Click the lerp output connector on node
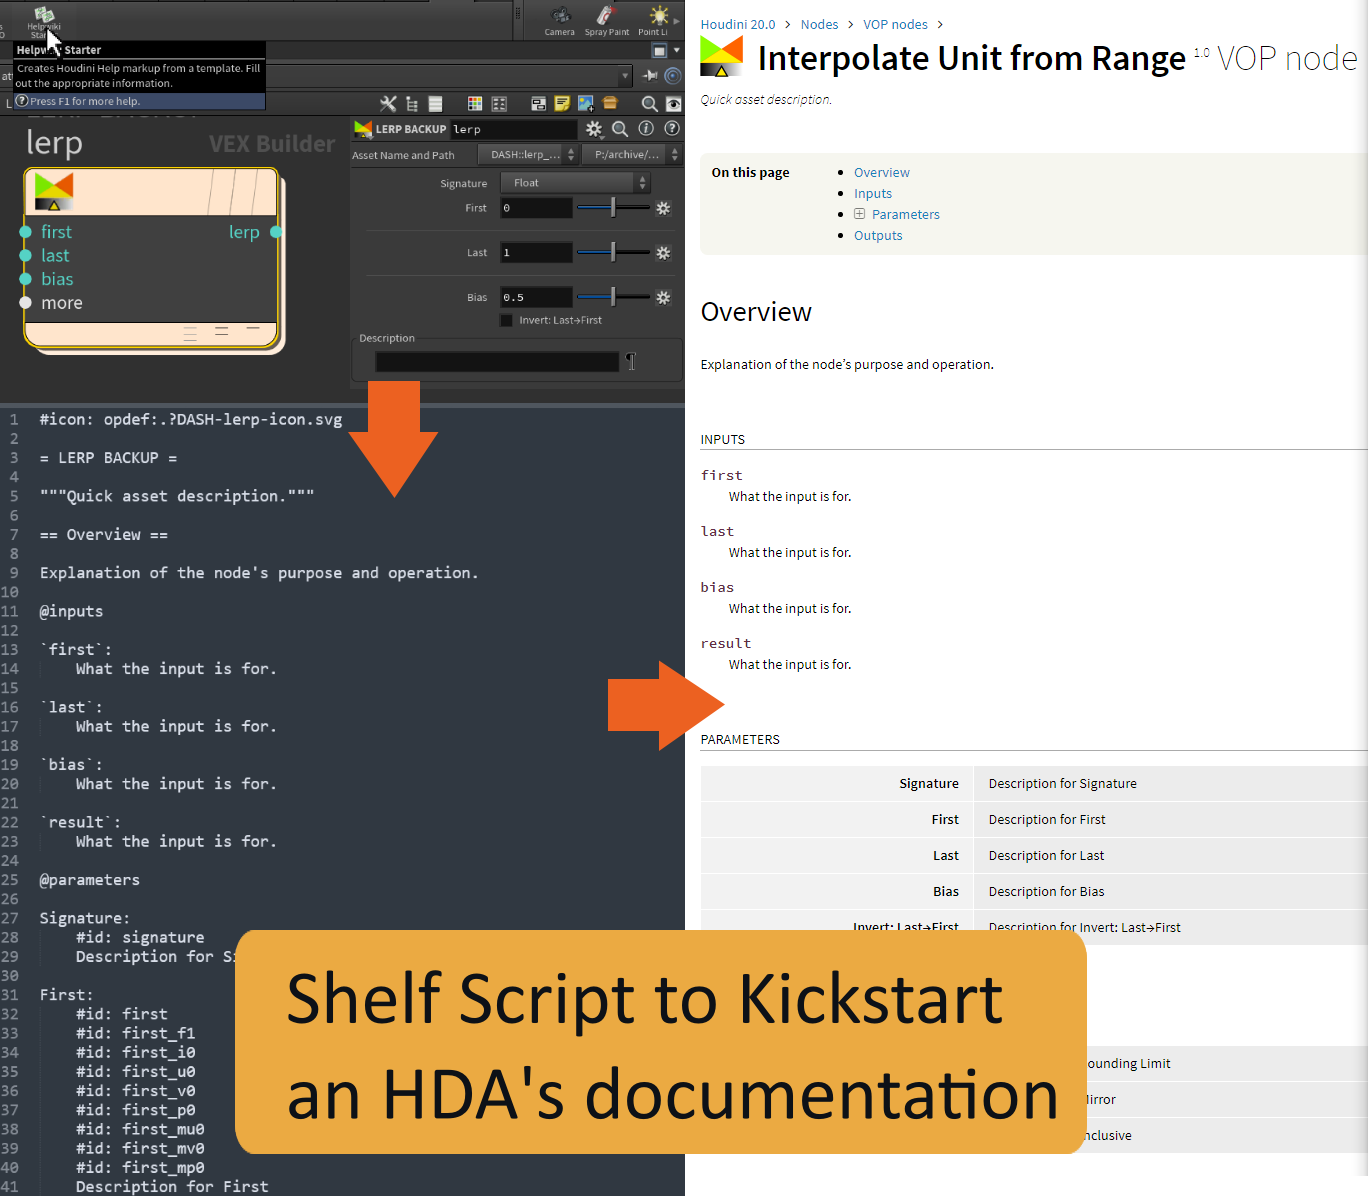 [x=276, y=232]
